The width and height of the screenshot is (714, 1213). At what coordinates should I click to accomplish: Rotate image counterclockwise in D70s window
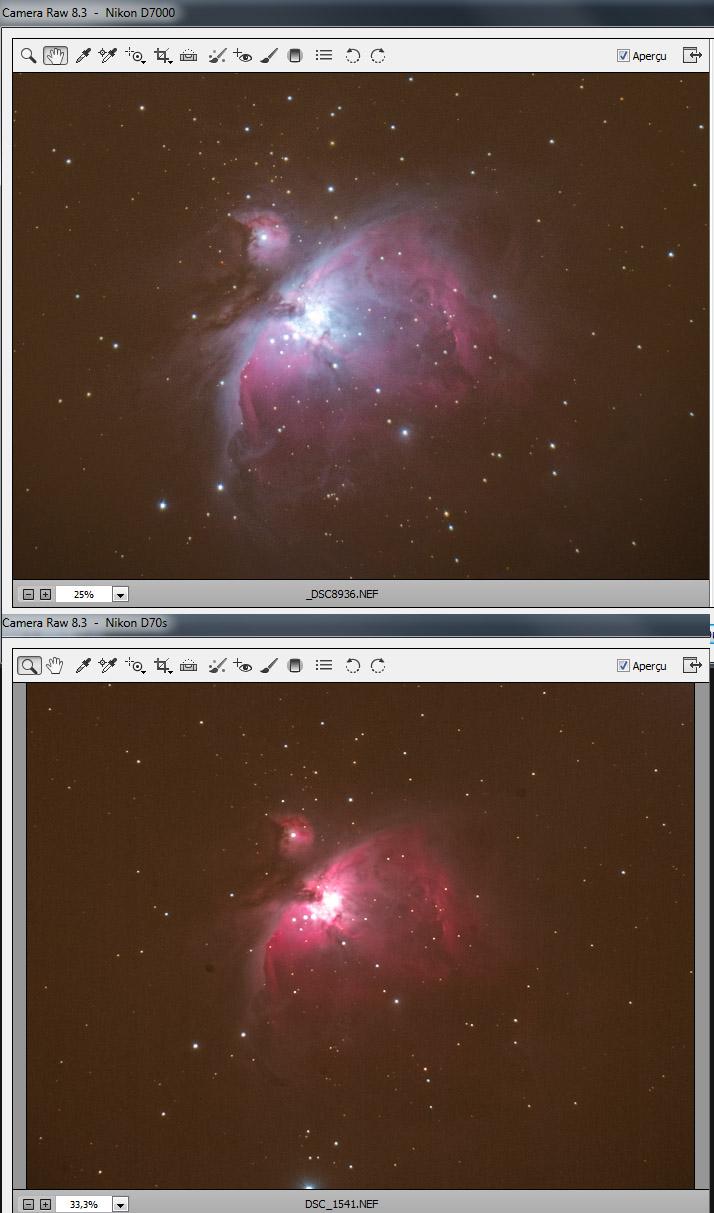click(352, 665)
